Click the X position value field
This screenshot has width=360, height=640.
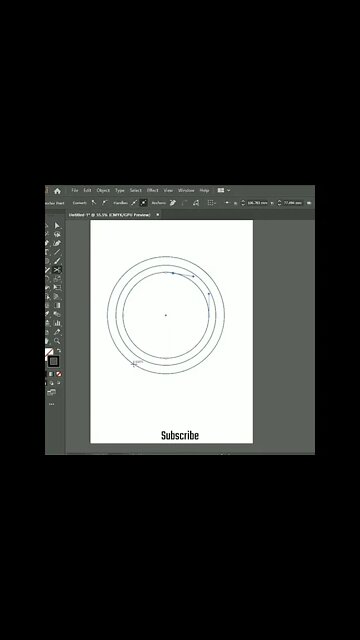coord(257,202)
